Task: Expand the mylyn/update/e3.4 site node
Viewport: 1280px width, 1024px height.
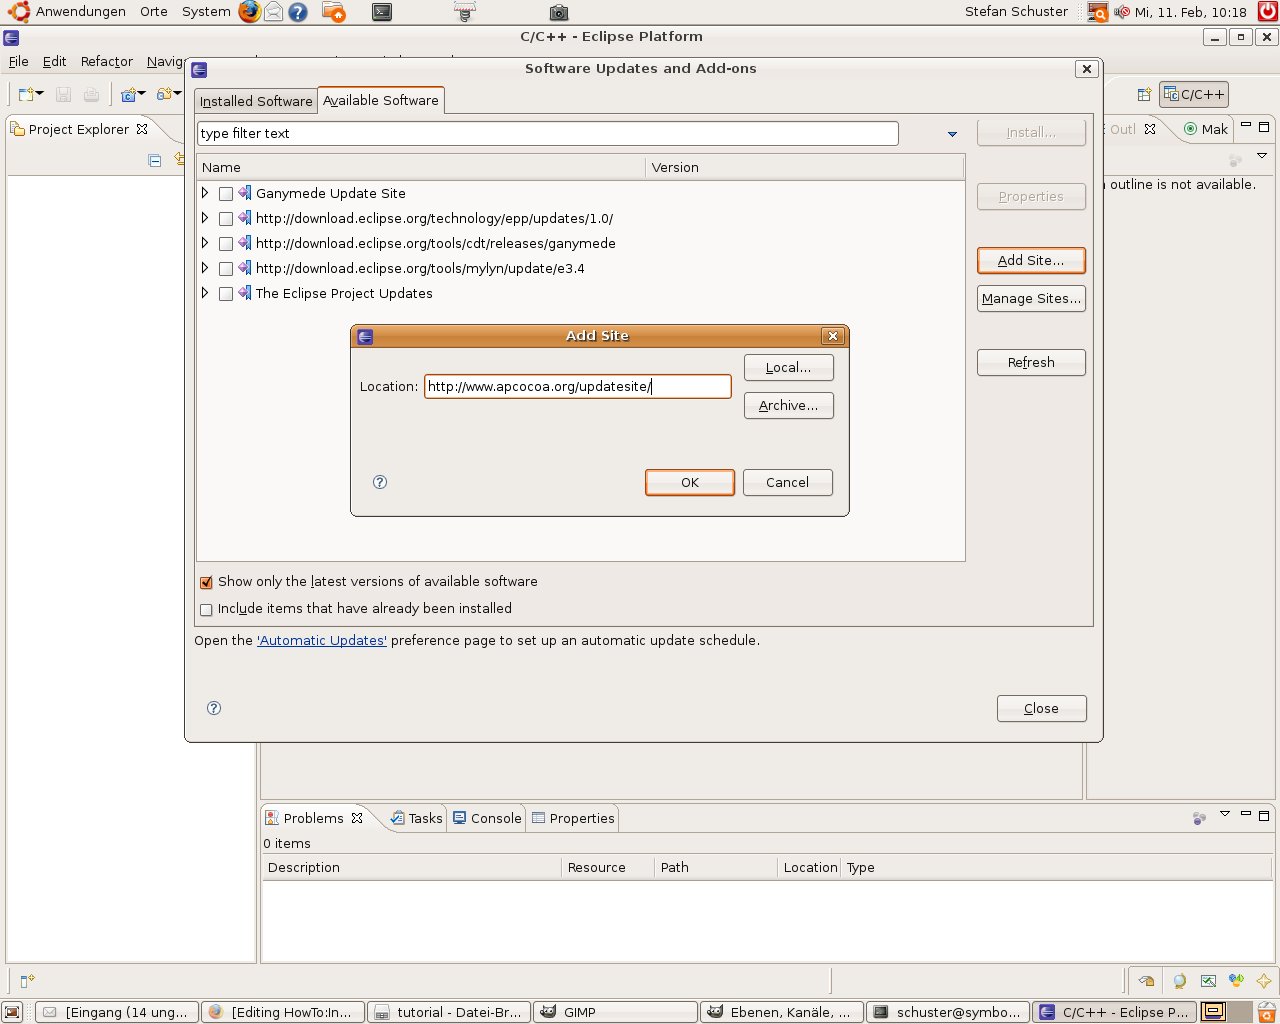Action: click(205, 268)
